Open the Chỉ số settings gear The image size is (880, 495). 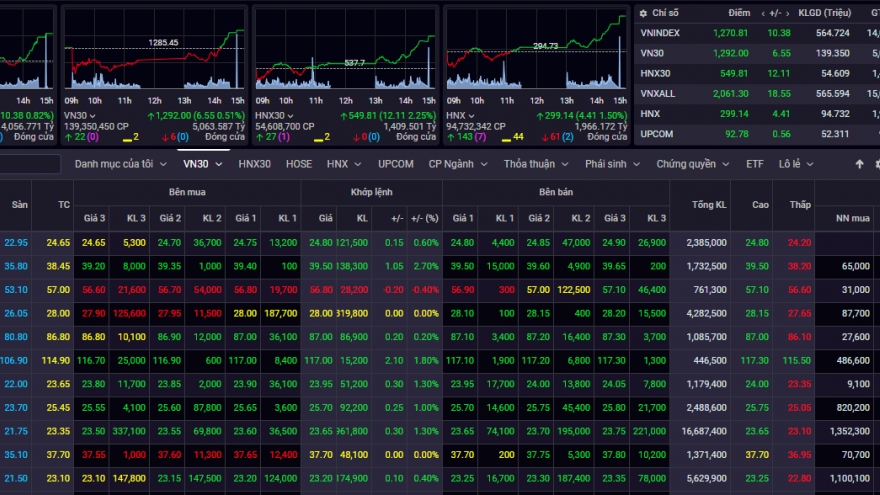[x=643, y=13]
